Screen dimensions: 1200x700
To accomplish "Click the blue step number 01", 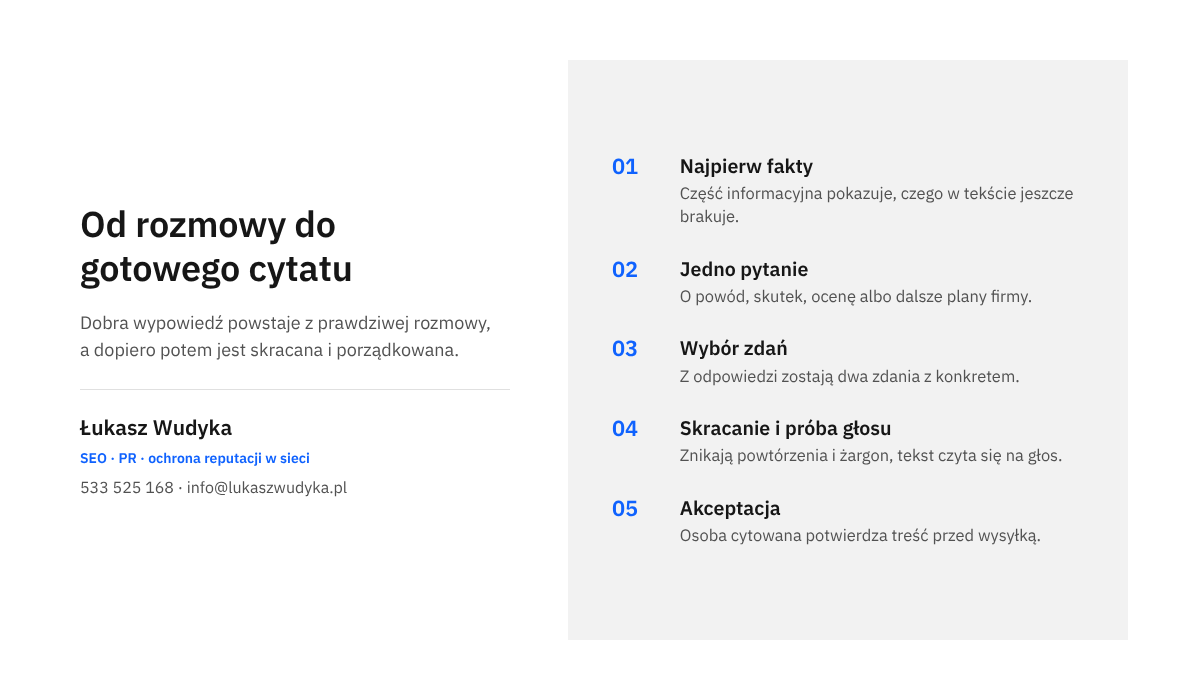I will pos(625,167).
